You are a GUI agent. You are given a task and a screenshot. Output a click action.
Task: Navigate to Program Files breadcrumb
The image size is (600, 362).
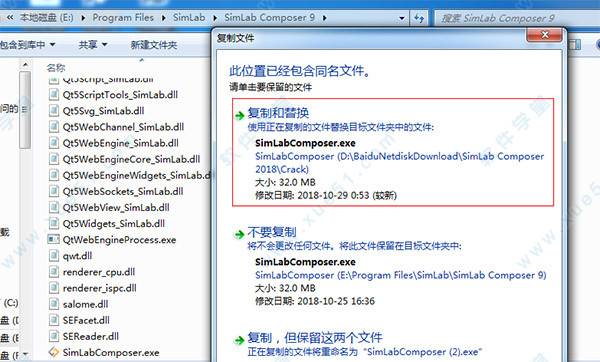coord(123,18)
